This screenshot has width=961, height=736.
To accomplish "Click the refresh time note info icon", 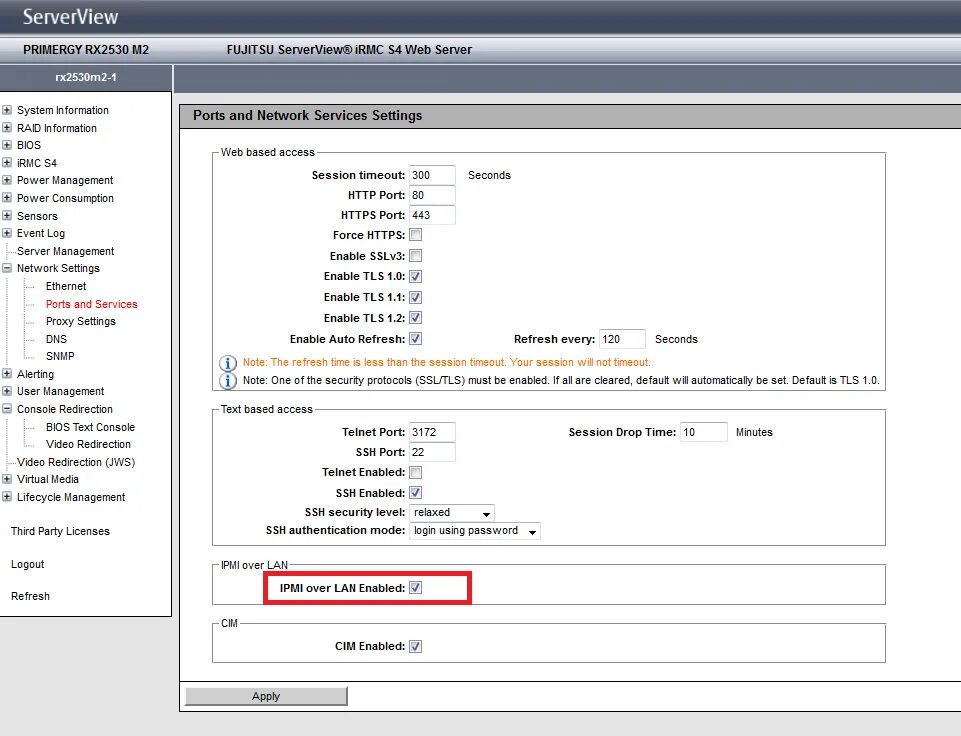I will 228,363.
